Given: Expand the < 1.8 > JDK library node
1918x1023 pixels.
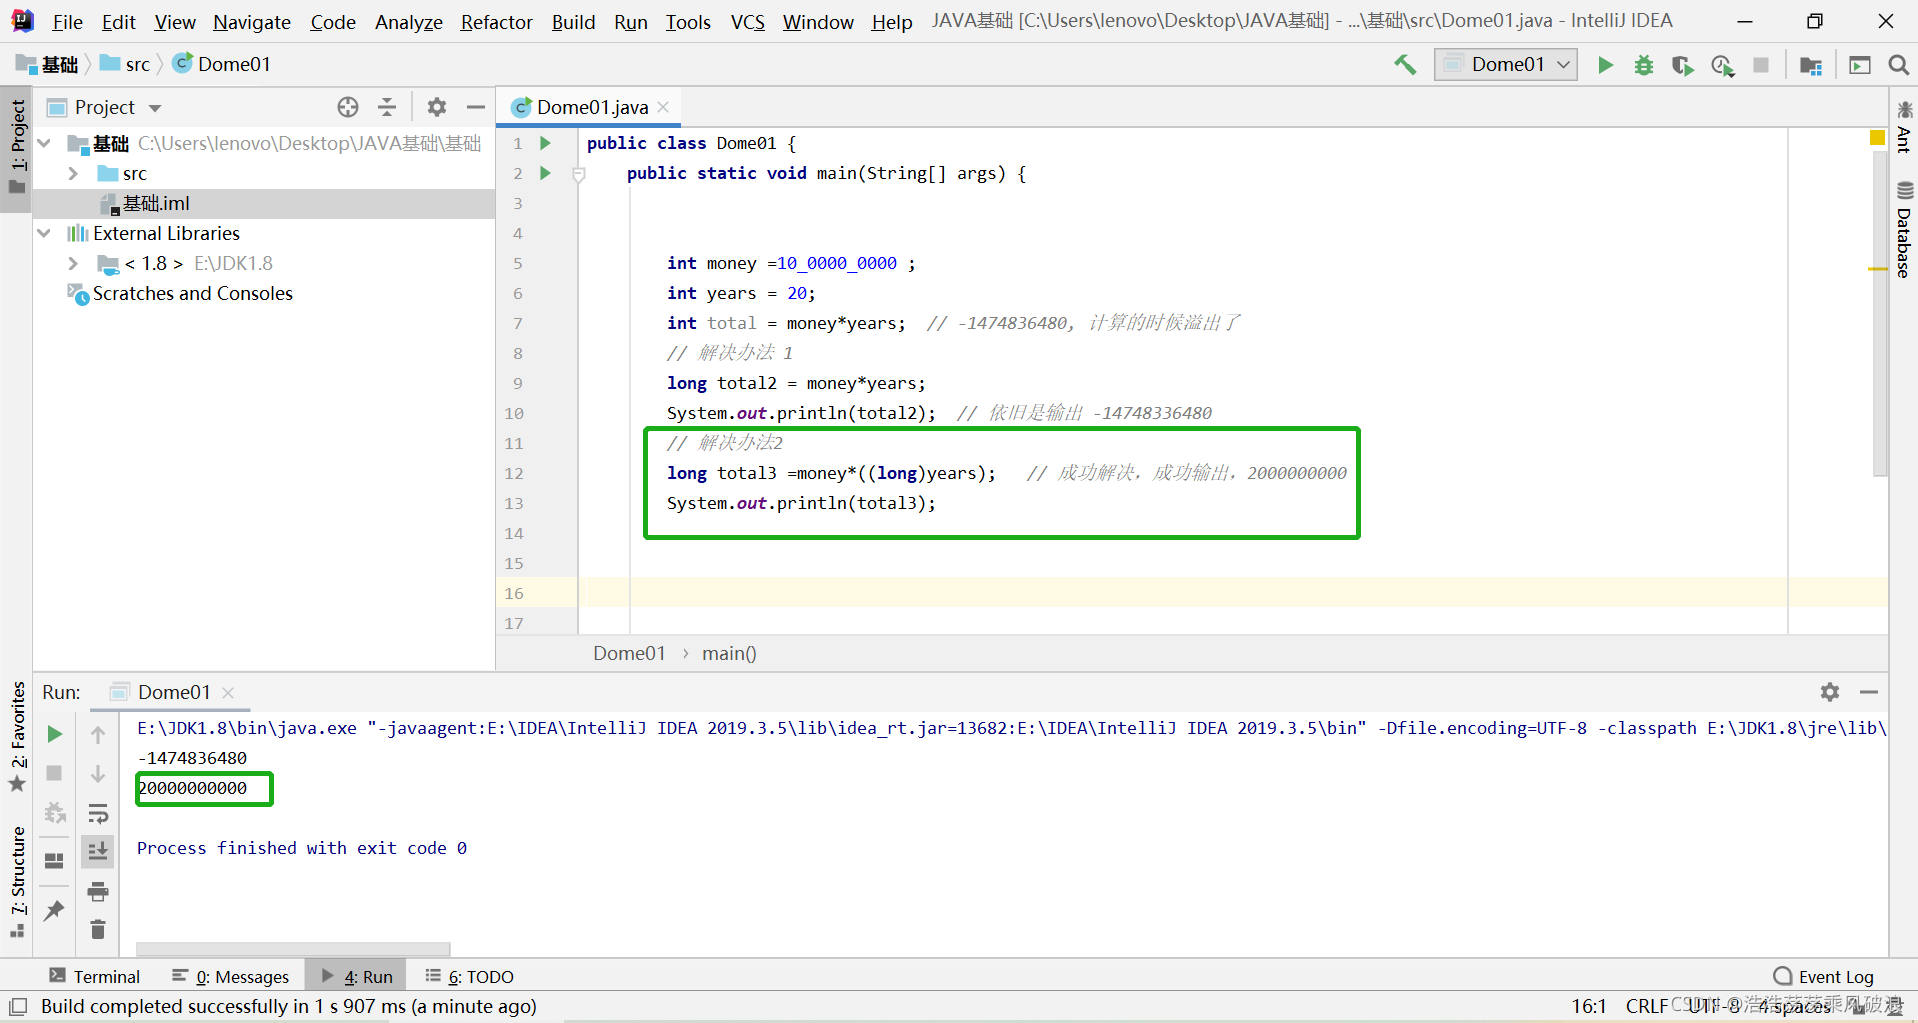Looking at the screenshot, I should click(x=73, y=263).
